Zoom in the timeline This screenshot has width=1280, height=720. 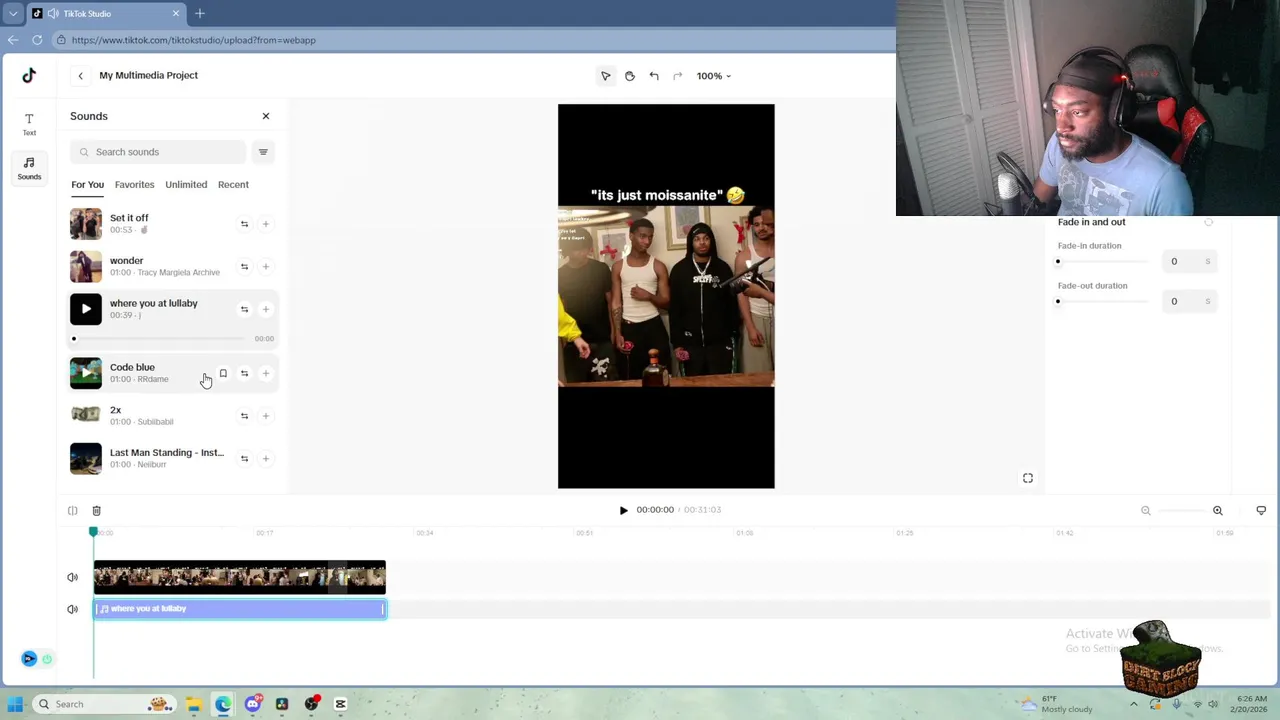coord(1218,511)
